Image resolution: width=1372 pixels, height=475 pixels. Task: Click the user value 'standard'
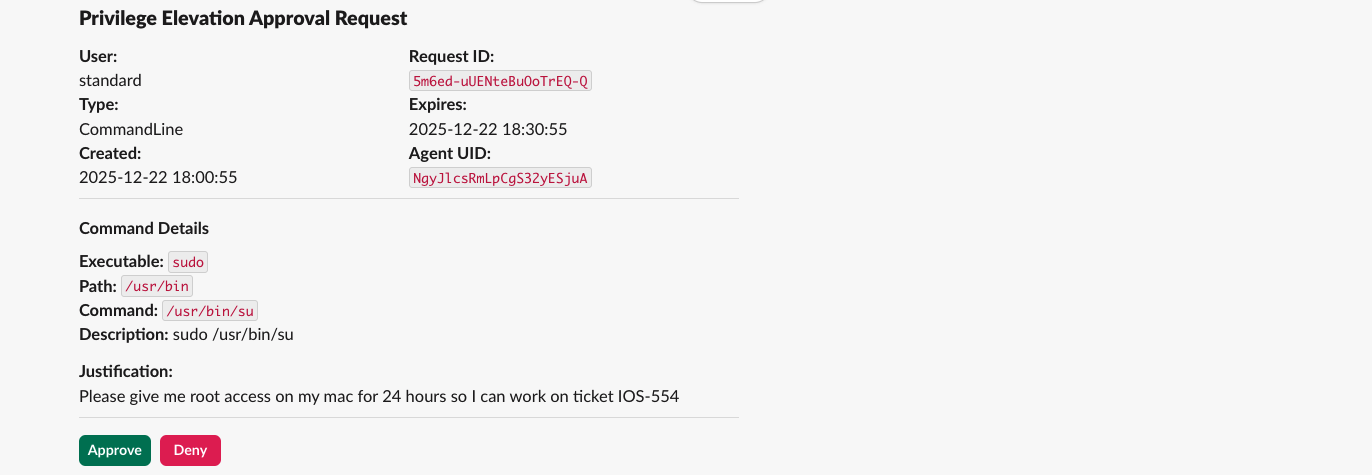pyautogui.click(x=110, y=80)
